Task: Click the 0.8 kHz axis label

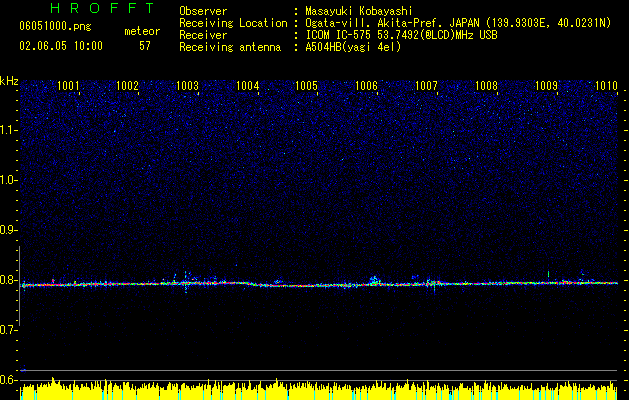Action: [8, 280]
